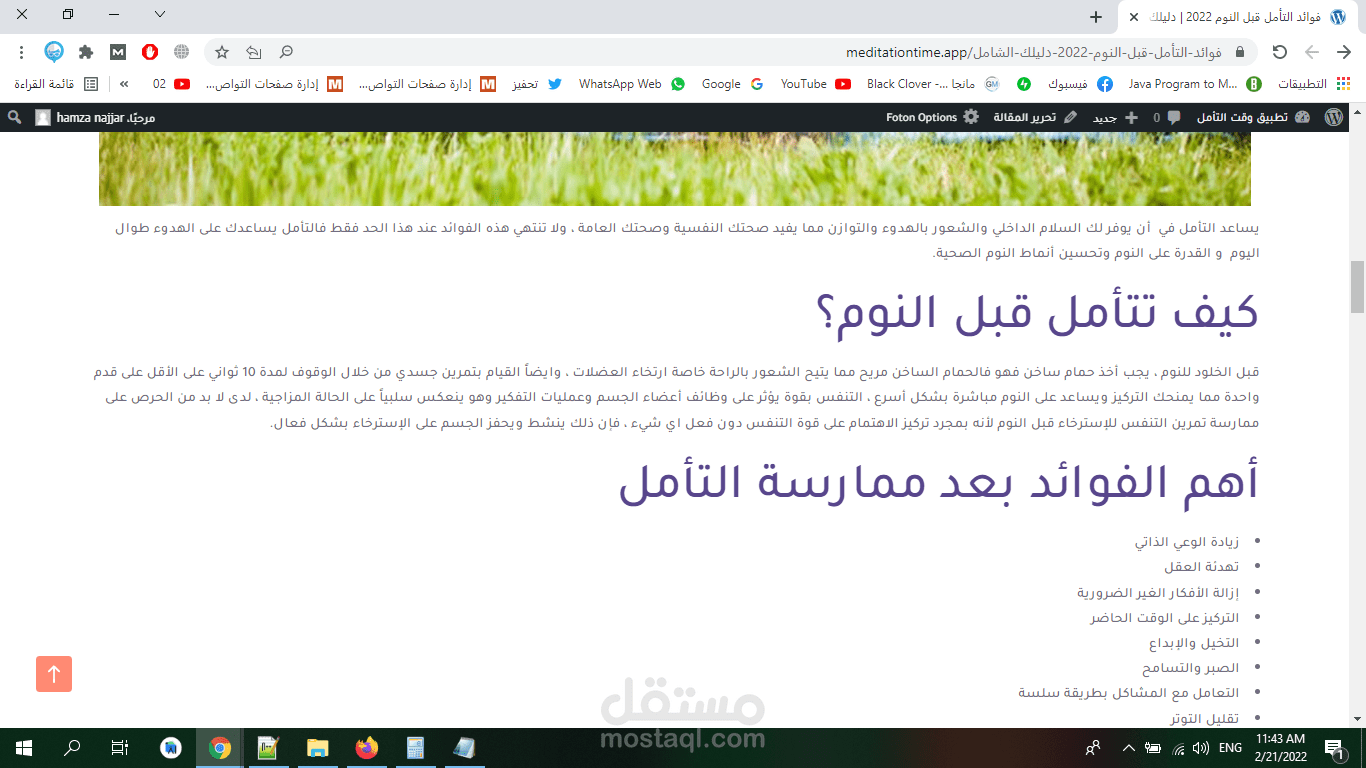Click the grey globe extension icon
The width and height of the screenshot is (1366, 768).
click(181, 52)
